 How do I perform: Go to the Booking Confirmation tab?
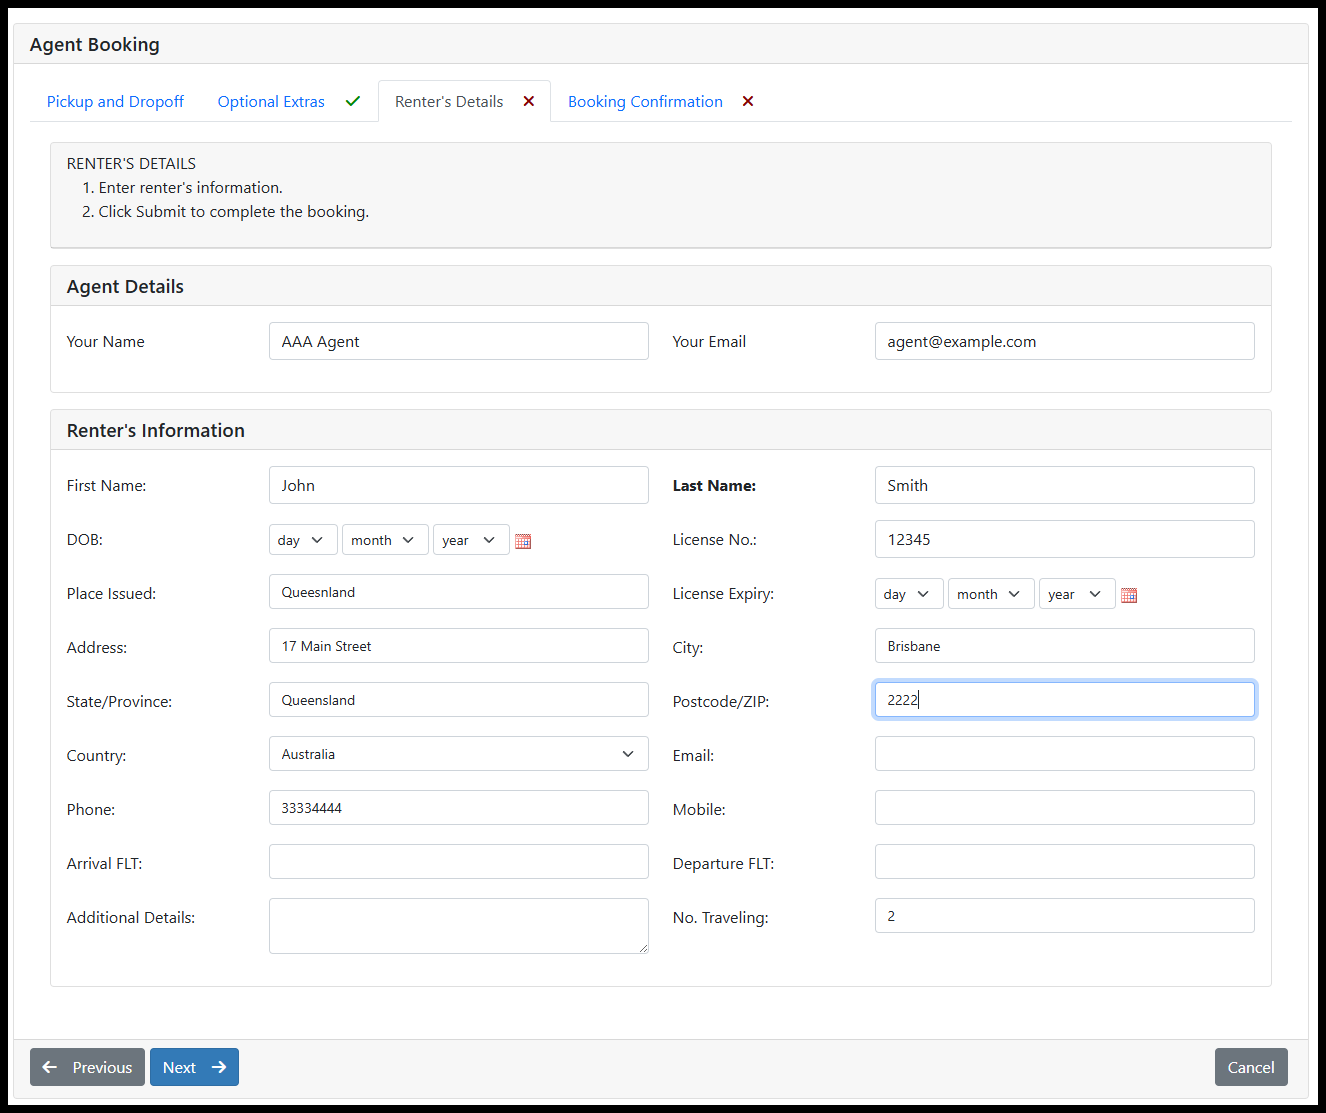[645, 102]
